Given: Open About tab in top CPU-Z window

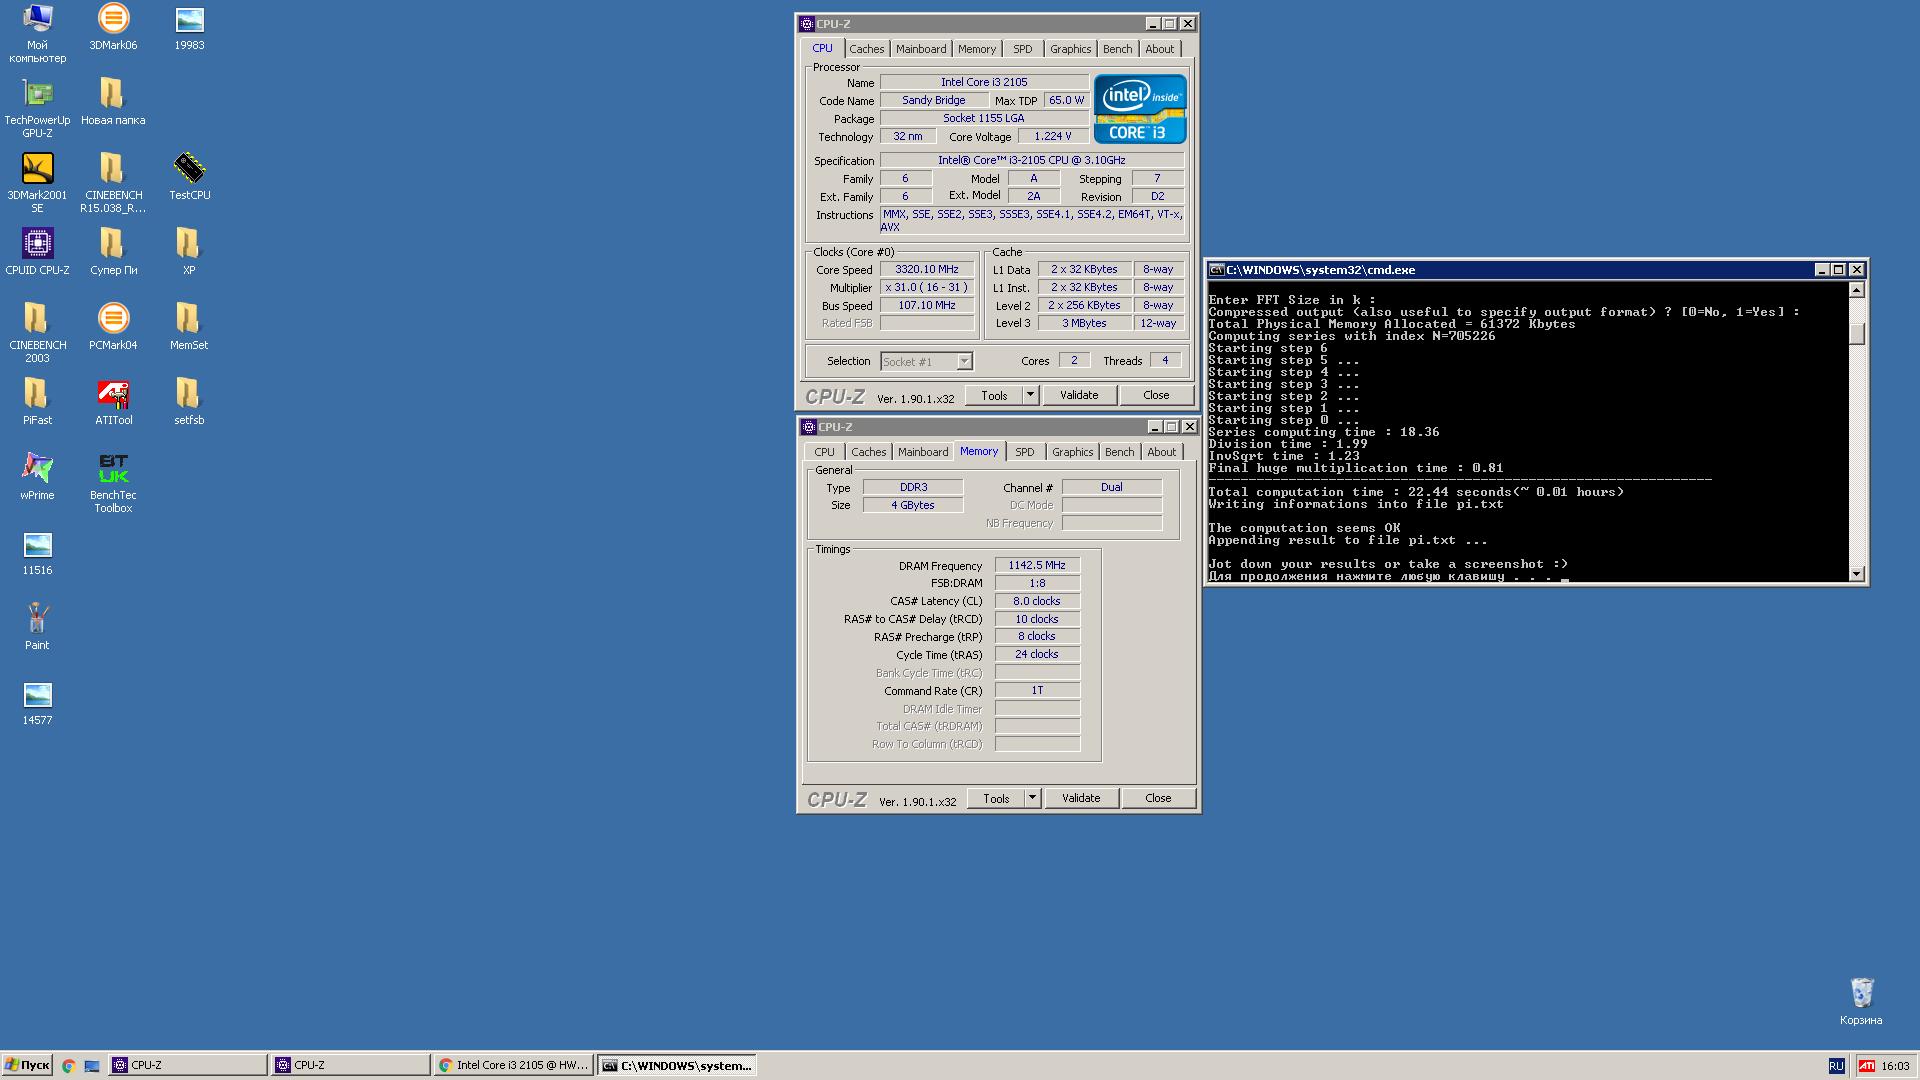Looking at the screenshot, I should pos(1159,49).
